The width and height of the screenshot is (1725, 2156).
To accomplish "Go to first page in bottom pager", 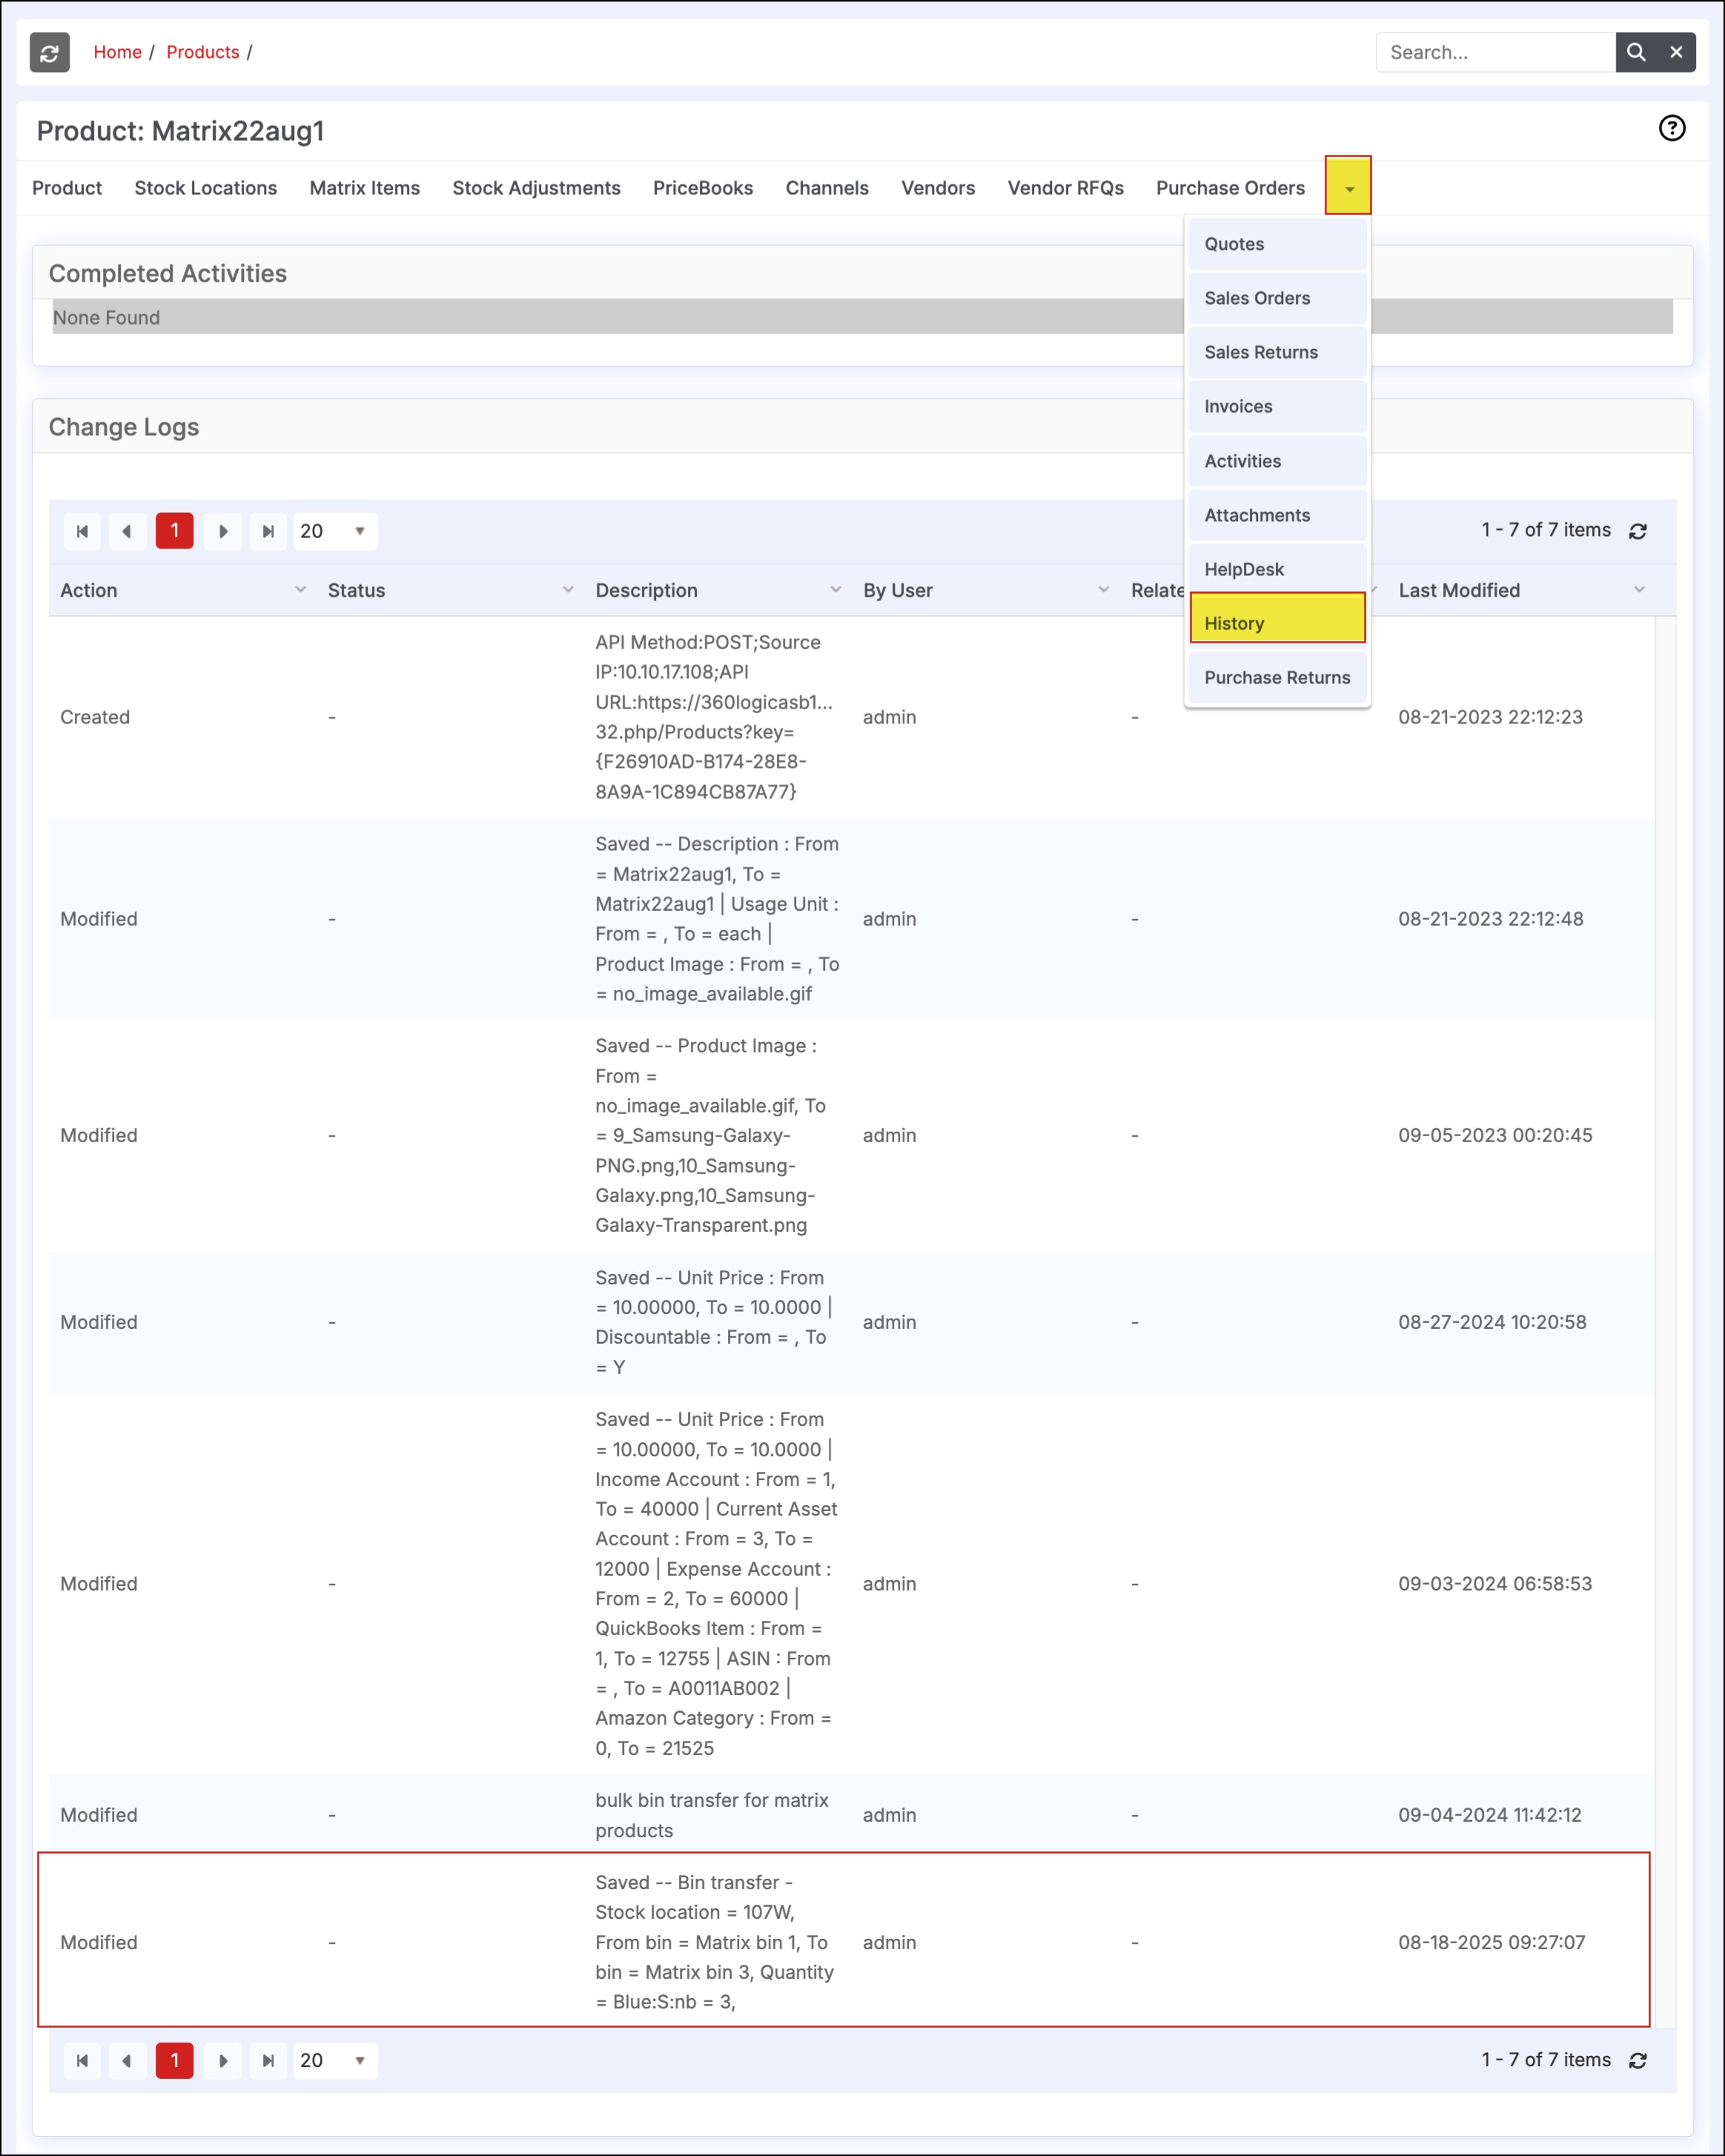I will 83,2060.
